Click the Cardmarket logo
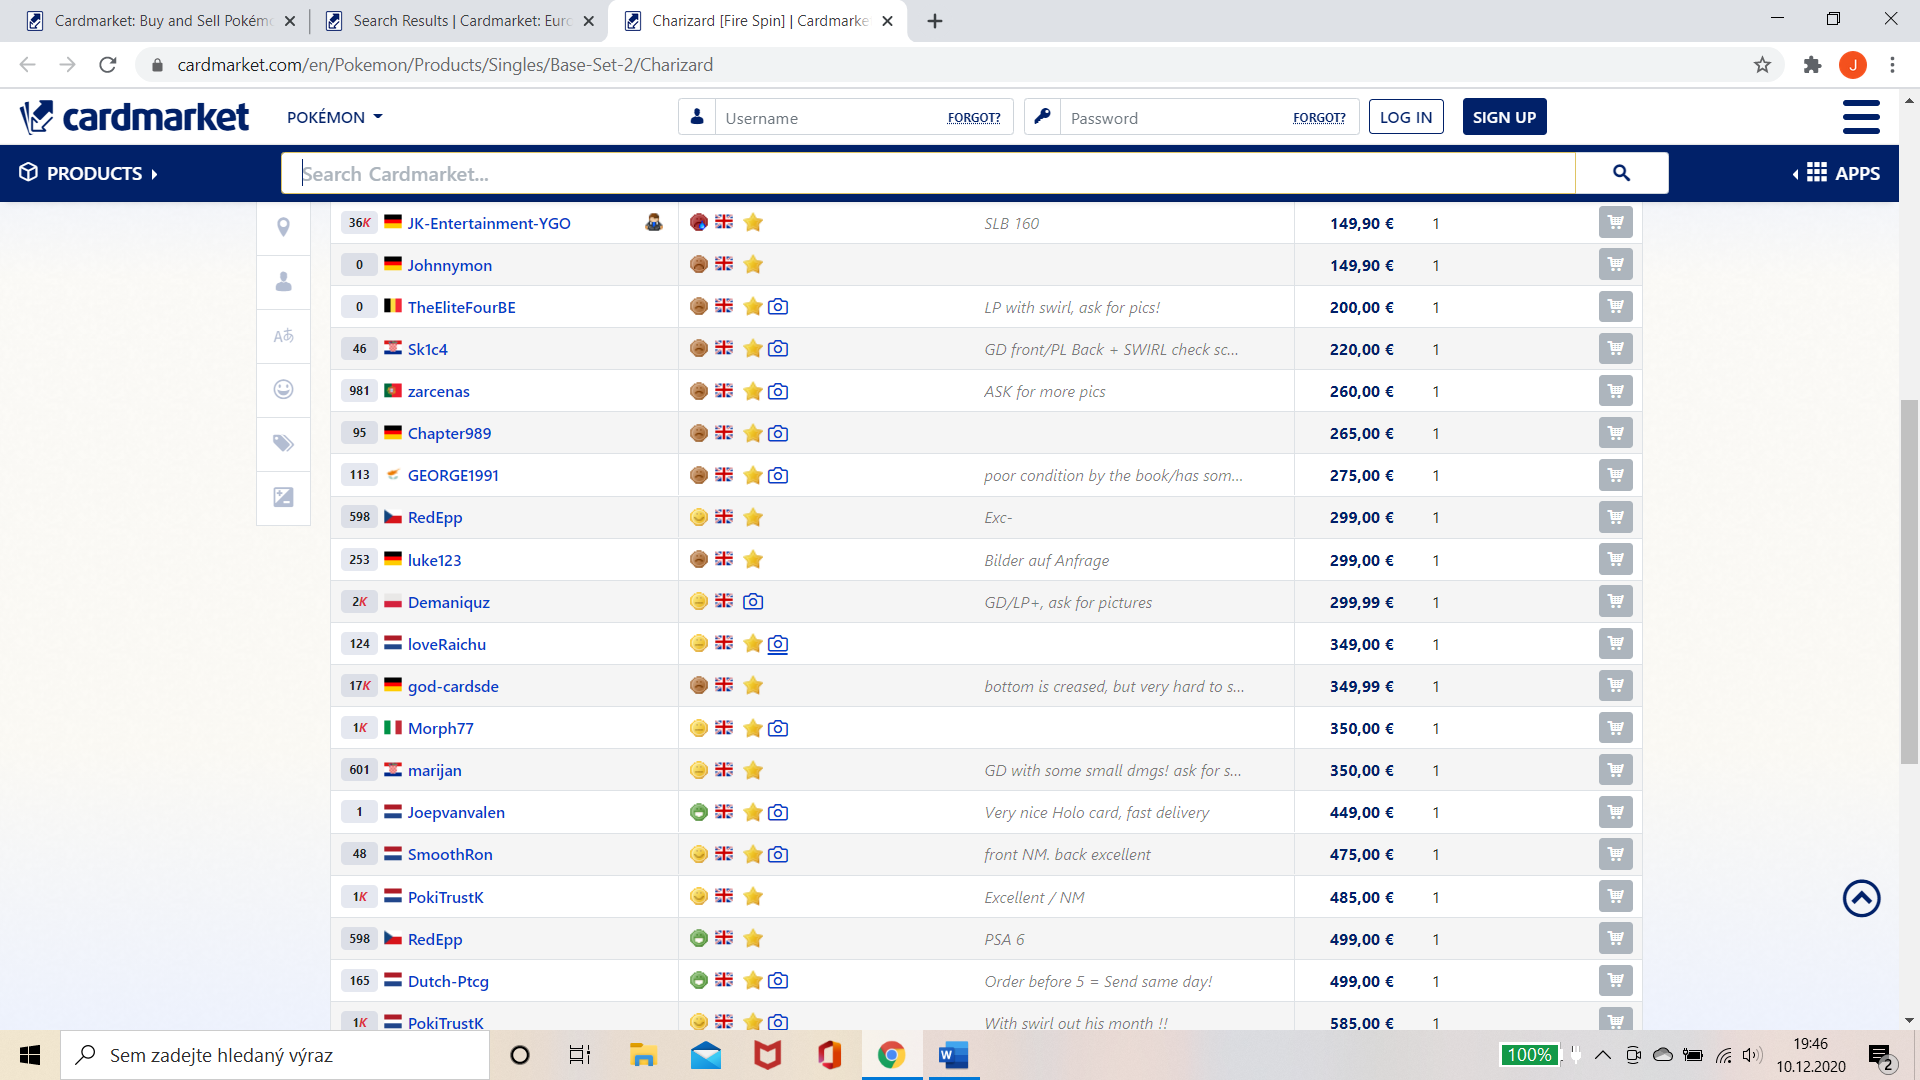Image resolution: width=1920 pixels, height=1080 pixels. coord(135,117)
